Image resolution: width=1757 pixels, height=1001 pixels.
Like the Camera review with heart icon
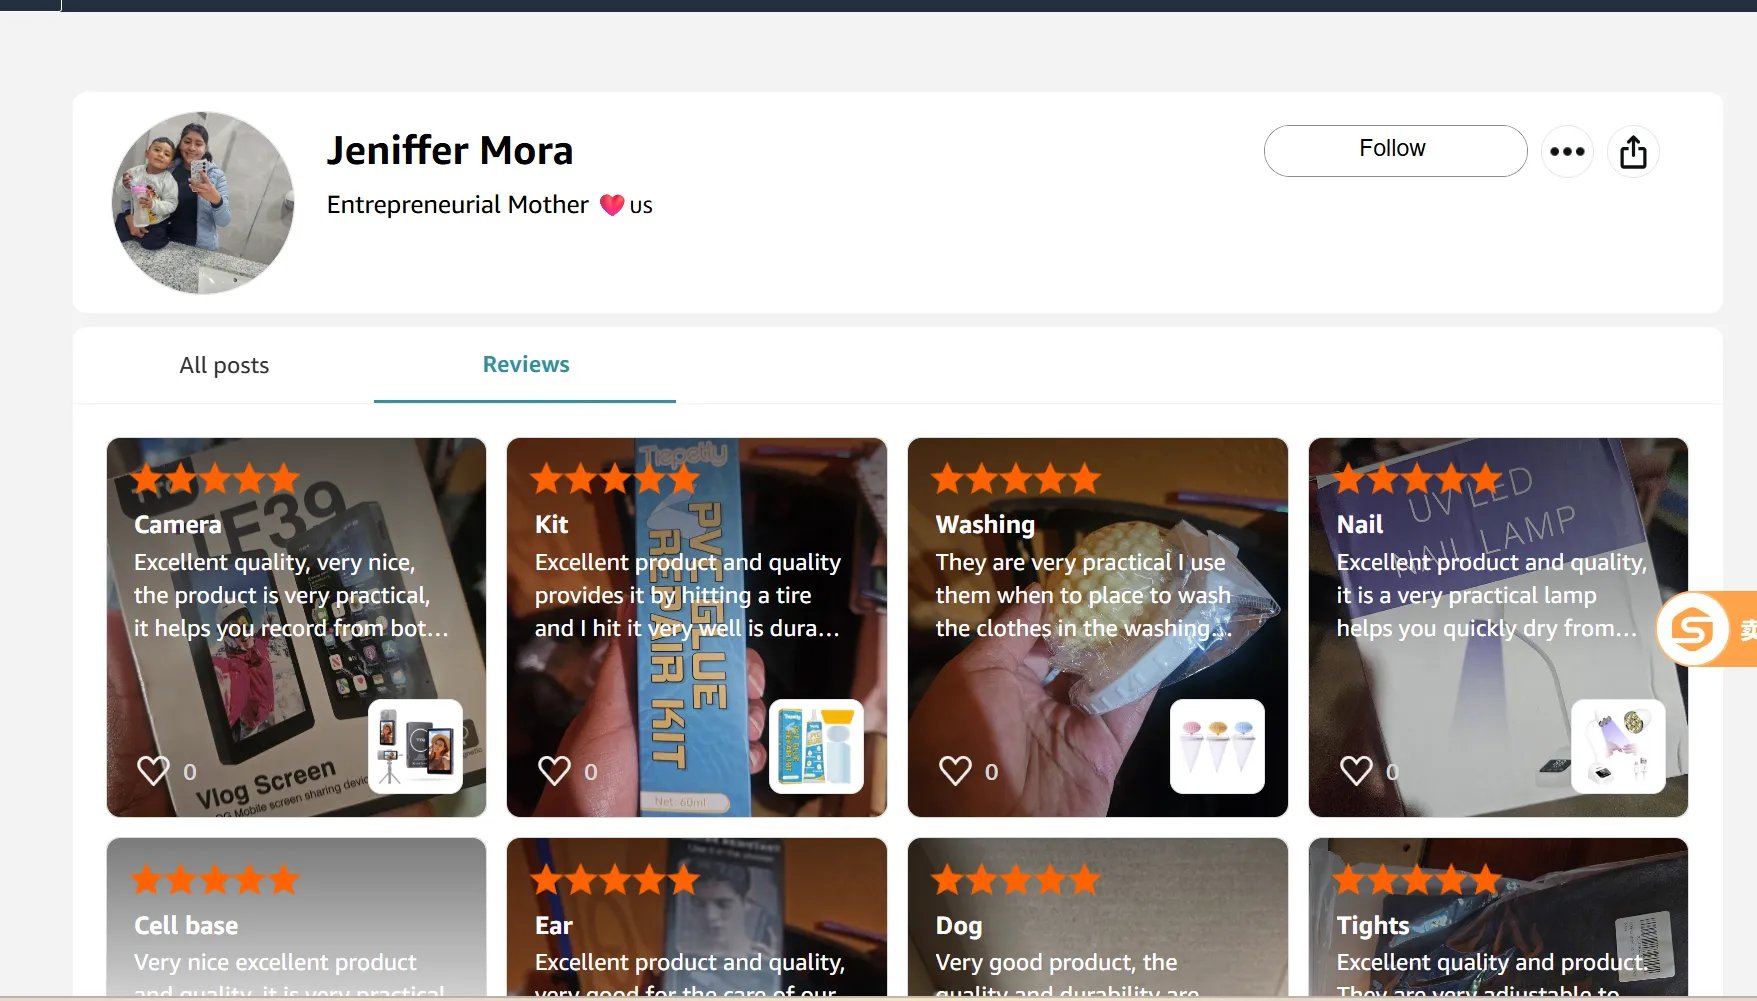pos(153,771)
